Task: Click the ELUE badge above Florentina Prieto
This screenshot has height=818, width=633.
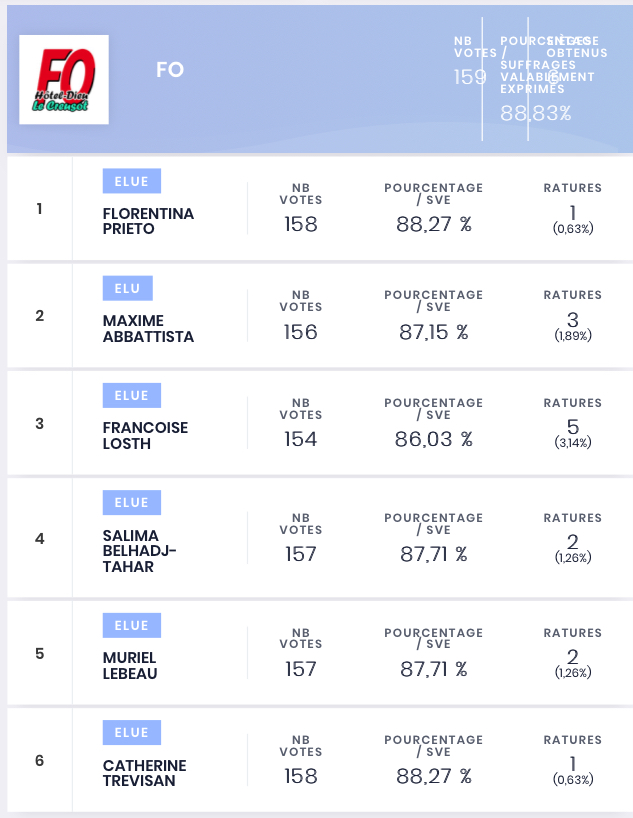Action: pyautogui.click(x=132, y=181)
